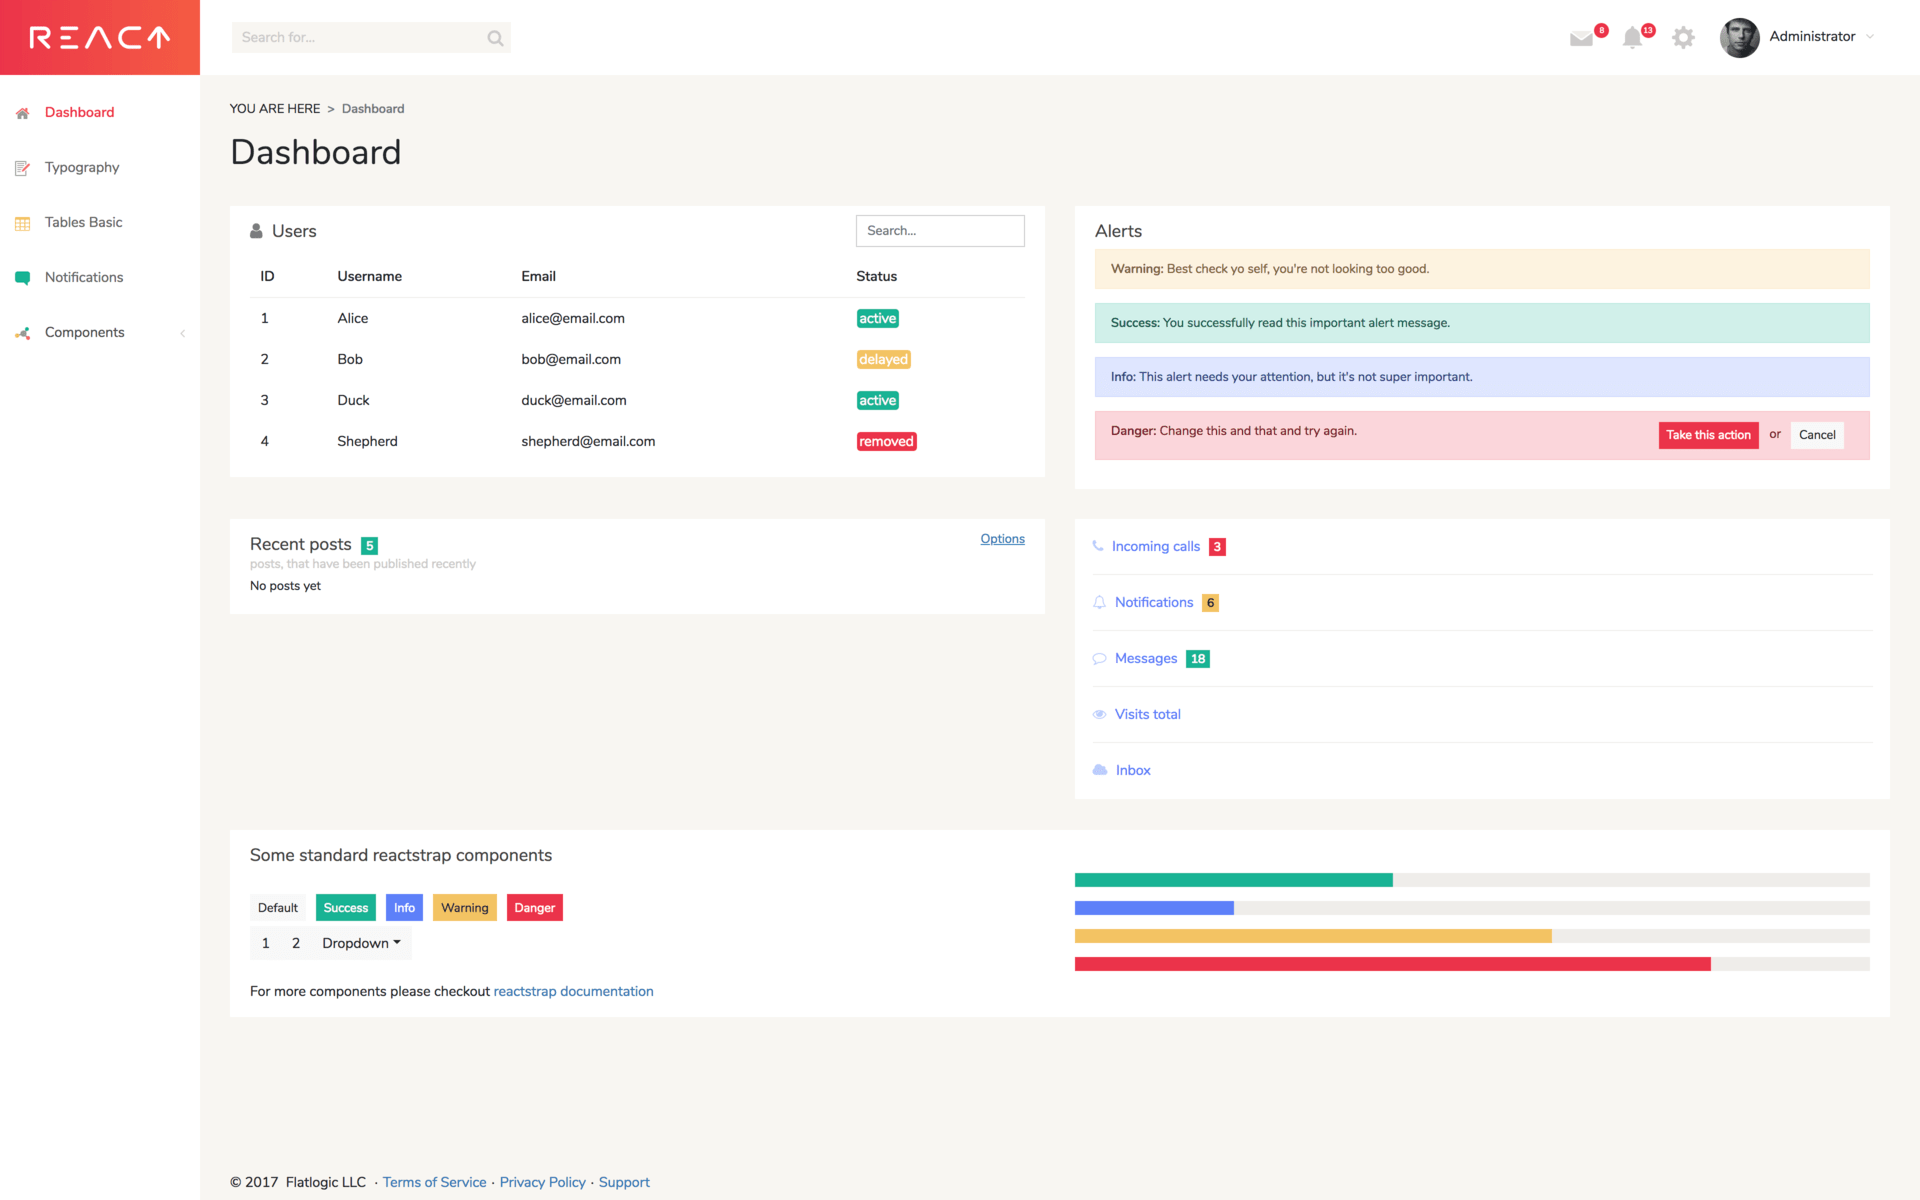Screen dimensions: 1920x1200
Task: Switch to the Typography page
Action: point(82,167)
